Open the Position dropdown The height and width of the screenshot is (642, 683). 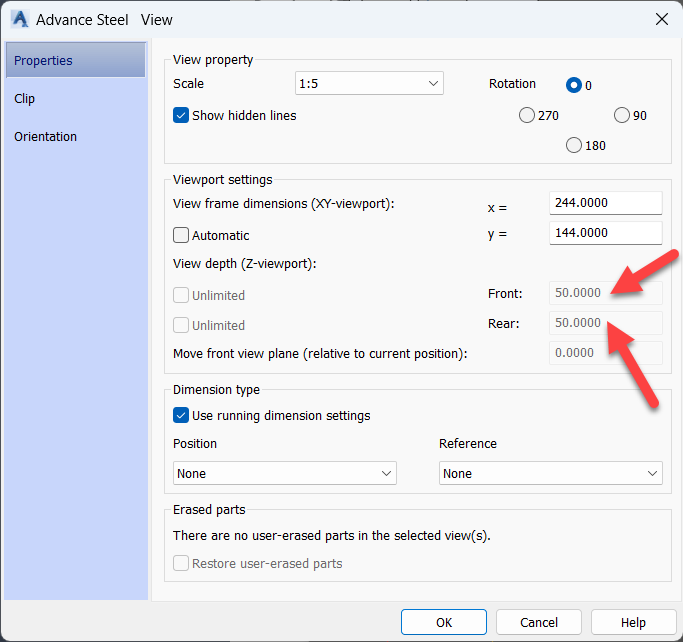pos(284,473)
